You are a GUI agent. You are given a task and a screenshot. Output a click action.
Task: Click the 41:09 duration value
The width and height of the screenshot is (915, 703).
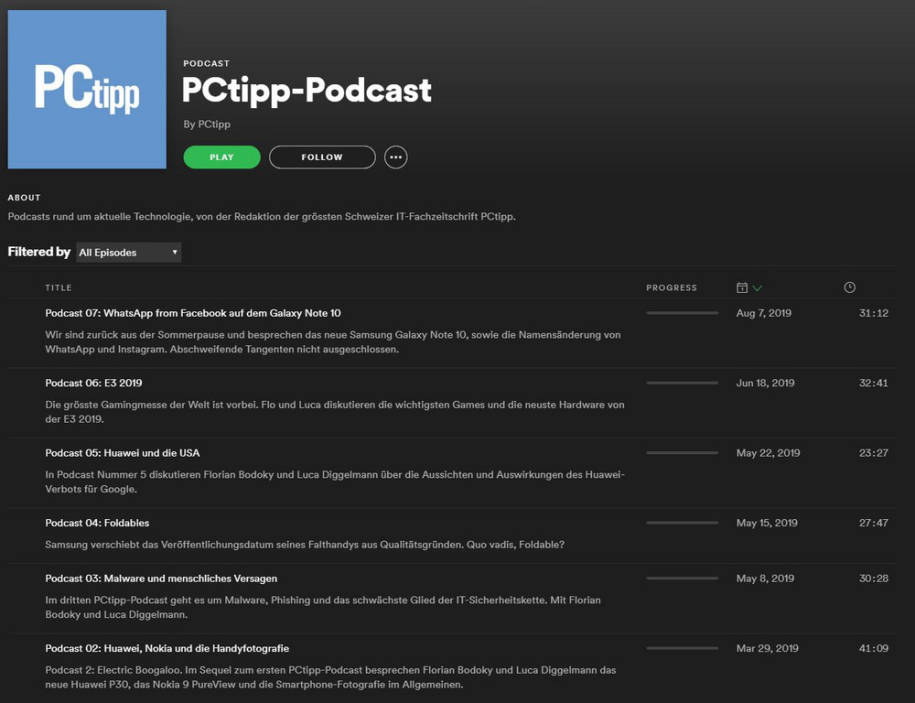tap(874, 649)
